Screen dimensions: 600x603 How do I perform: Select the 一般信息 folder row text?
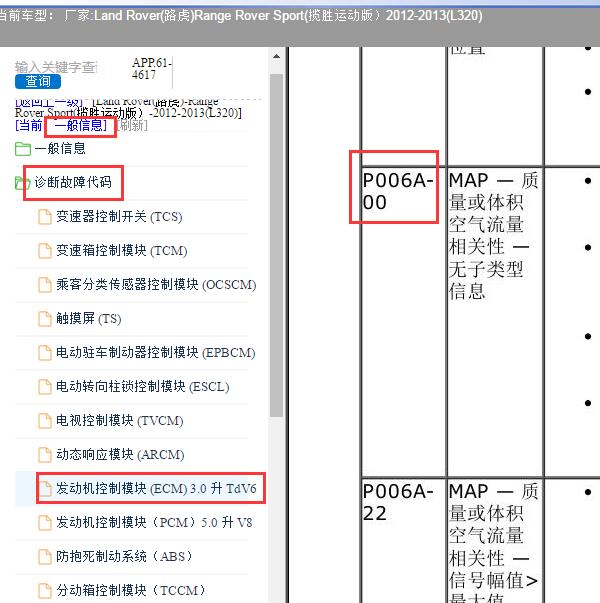pos(60,148)
